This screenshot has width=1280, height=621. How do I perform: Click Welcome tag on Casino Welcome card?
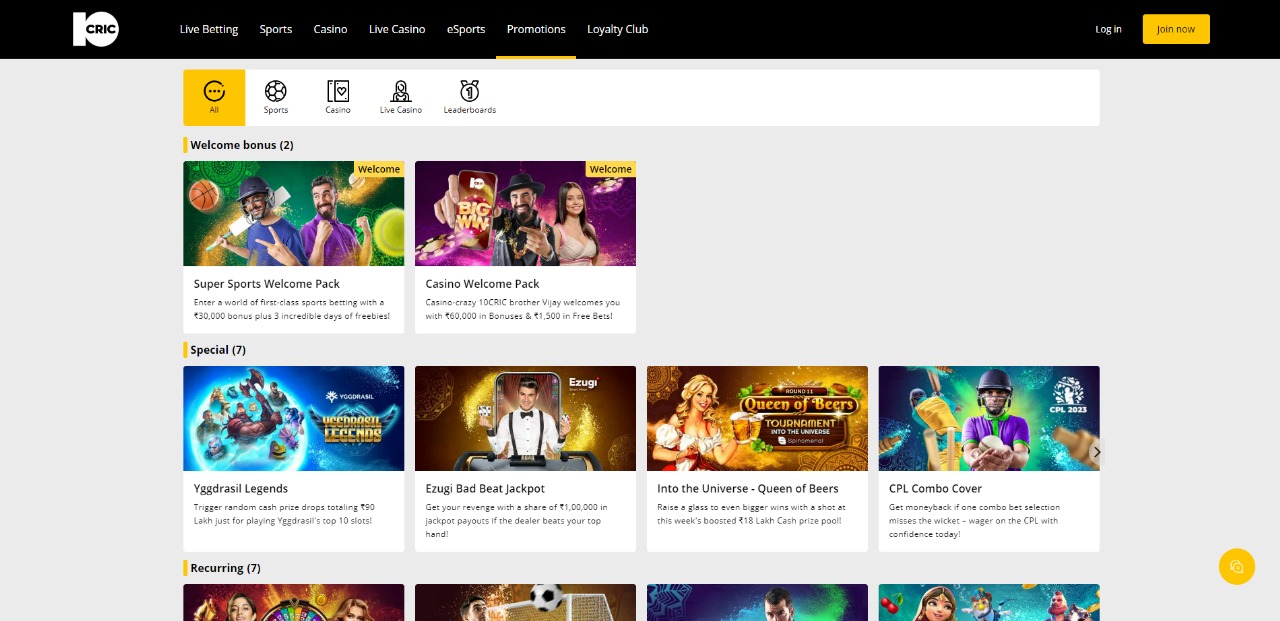click(x=610, y=169)
